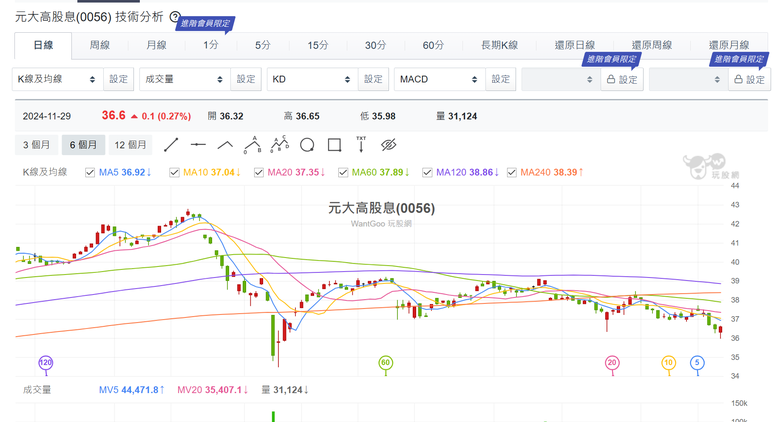Toggle hide drawings eye-slash icon
This screenshot has height=422, width=780.
389,145
